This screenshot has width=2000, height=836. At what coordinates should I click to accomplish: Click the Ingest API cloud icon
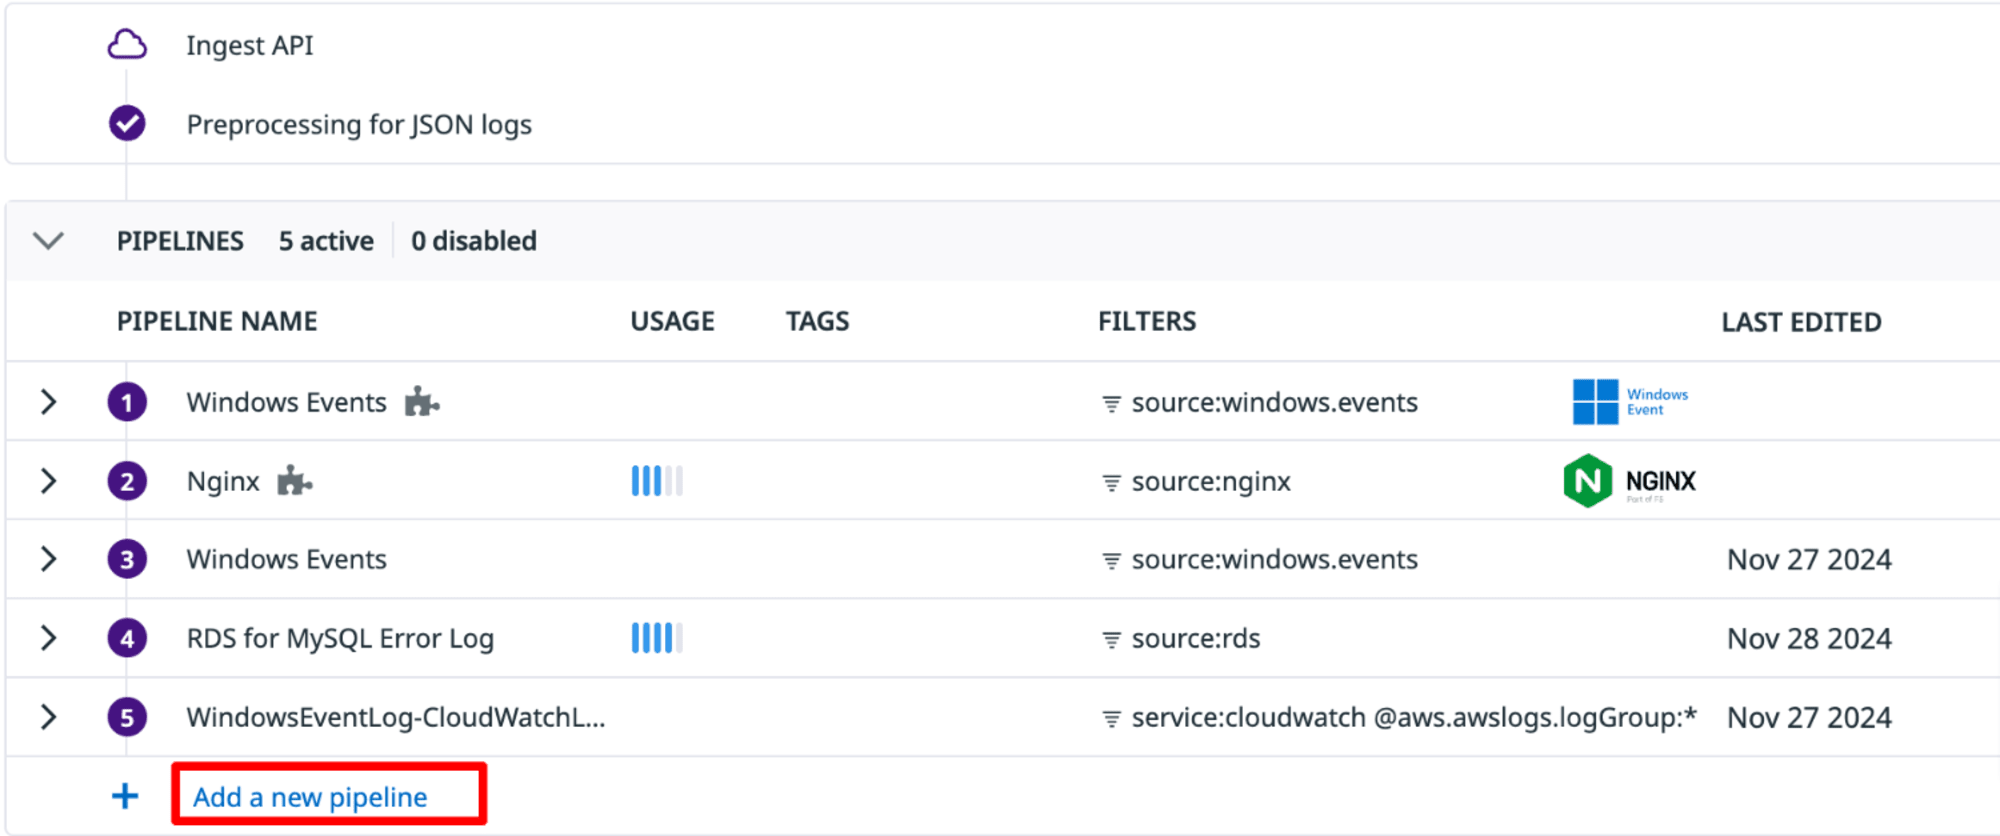click(127, 45)
